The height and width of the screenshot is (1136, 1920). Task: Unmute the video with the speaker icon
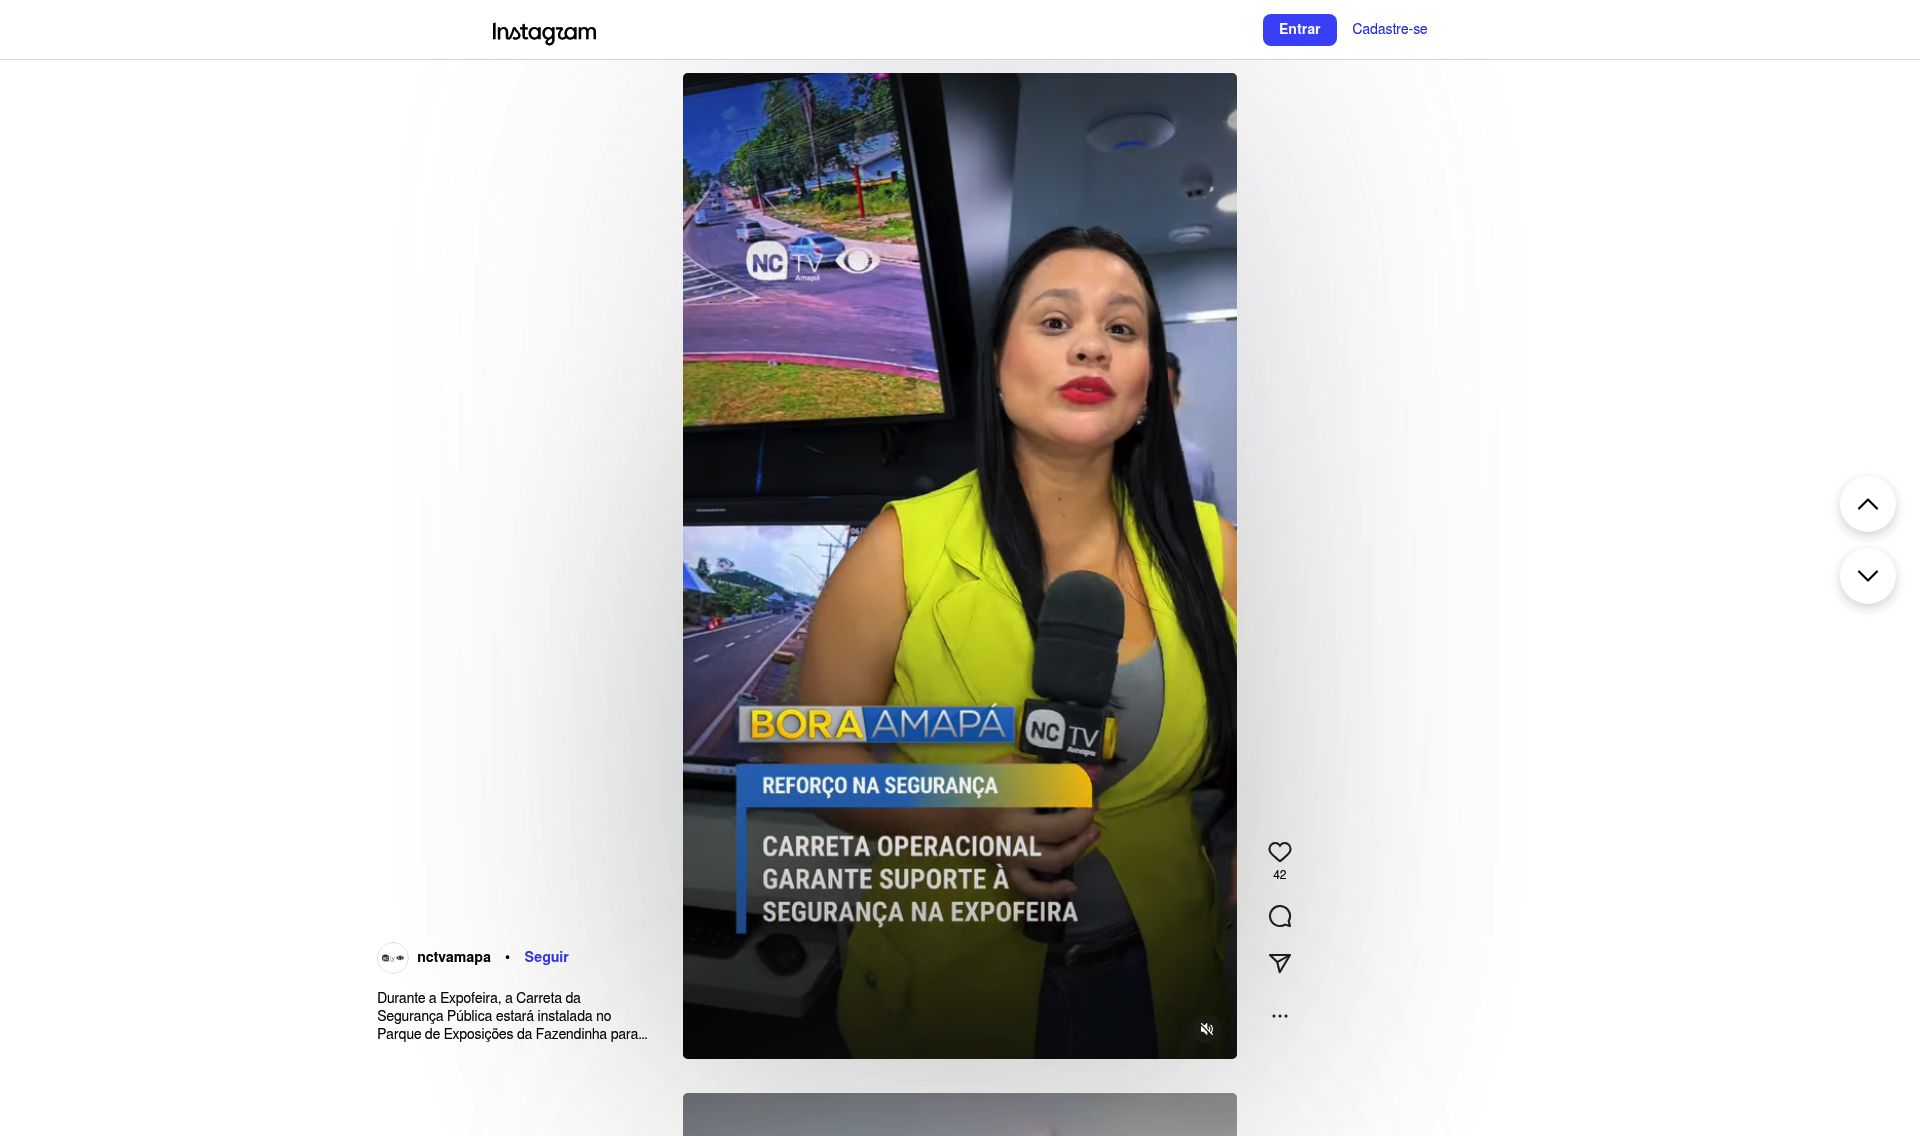[1207, 1029]
